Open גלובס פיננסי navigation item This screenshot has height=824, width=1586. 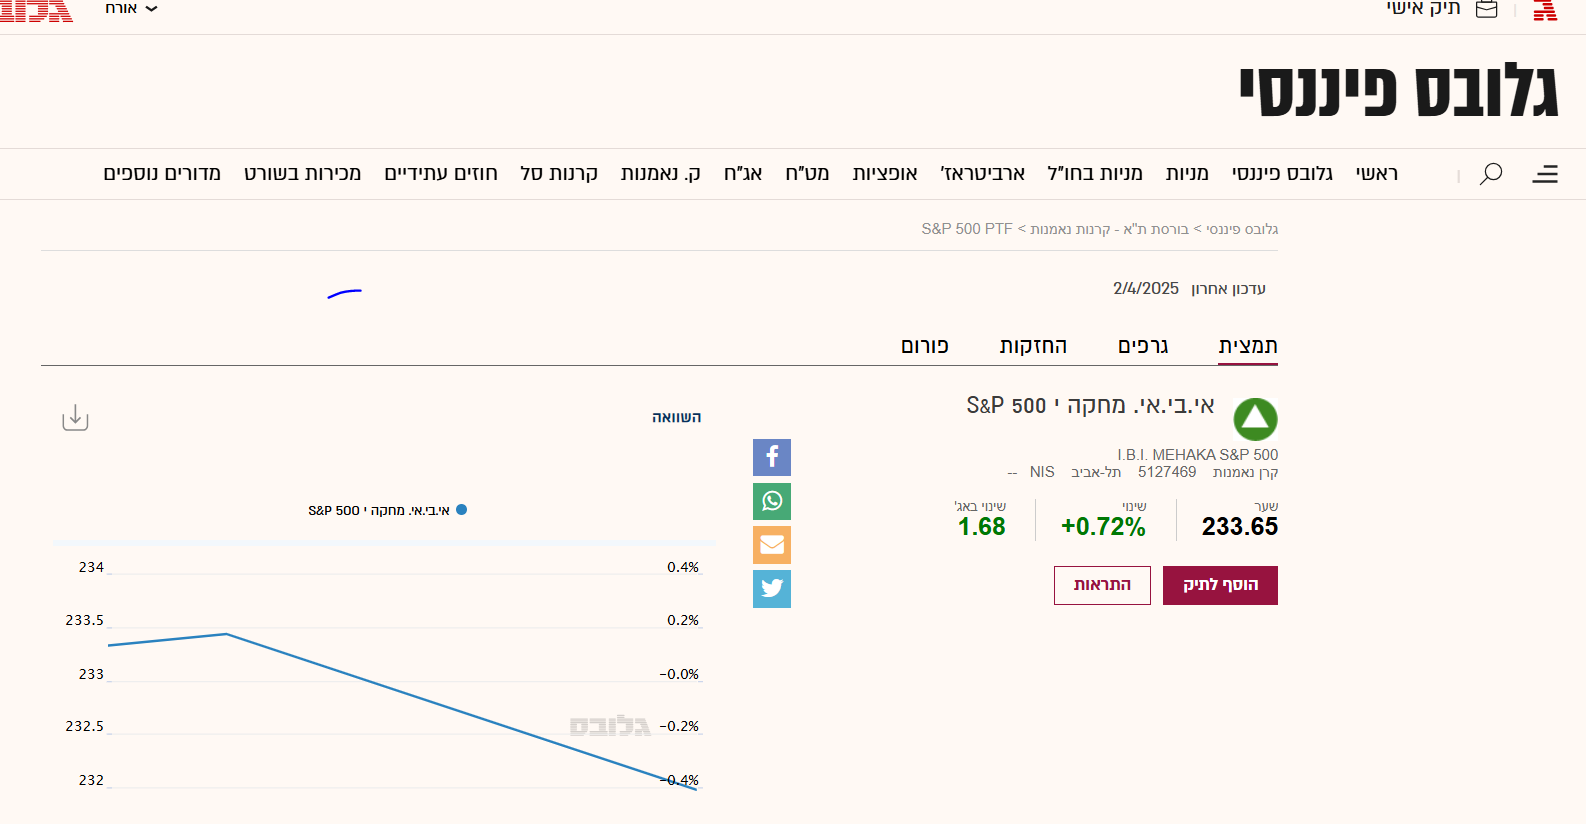coord(1282,174)
